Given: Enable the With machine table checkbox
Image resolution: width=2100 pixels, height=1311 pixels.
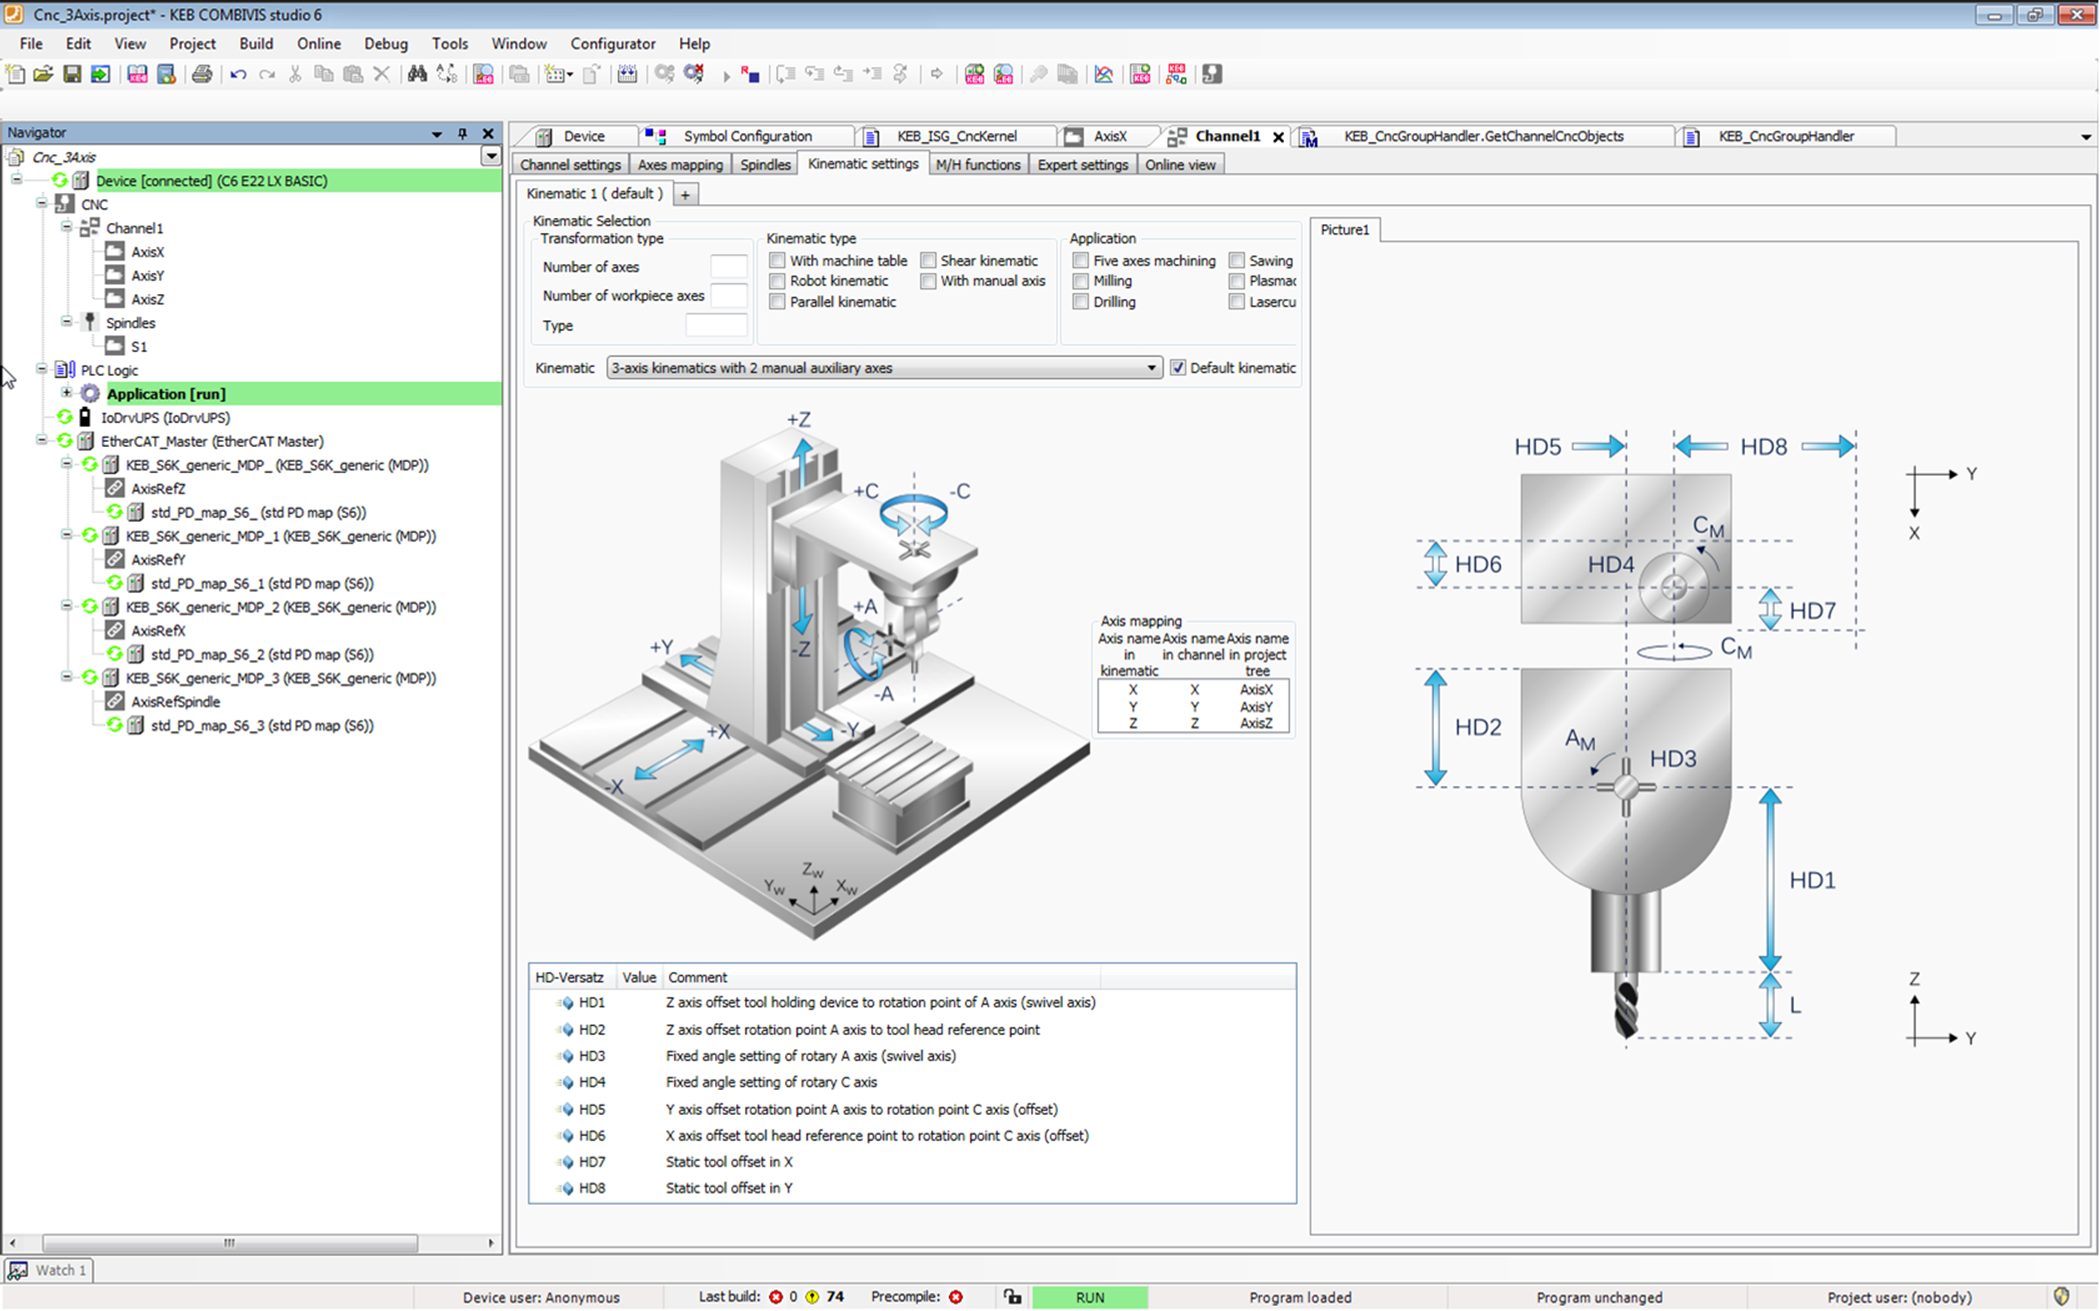Looking at the screenshot, I should (777, 260).
